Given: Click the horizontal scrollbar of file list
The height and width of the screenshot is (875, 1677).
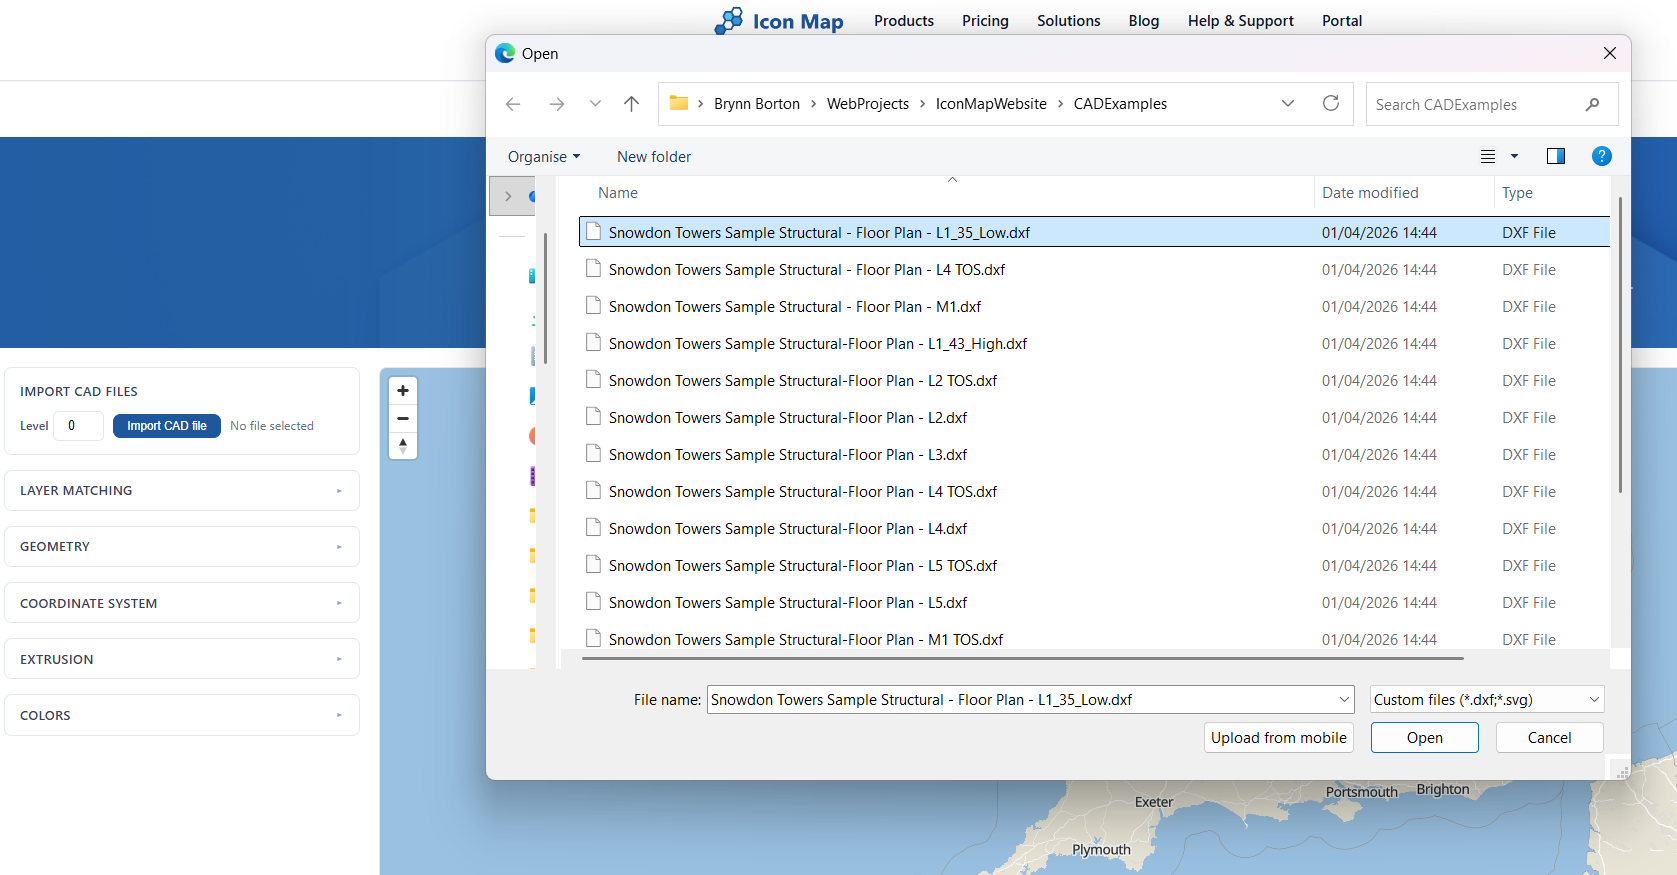Looking at the screenshot, I should coord(1022,659).
